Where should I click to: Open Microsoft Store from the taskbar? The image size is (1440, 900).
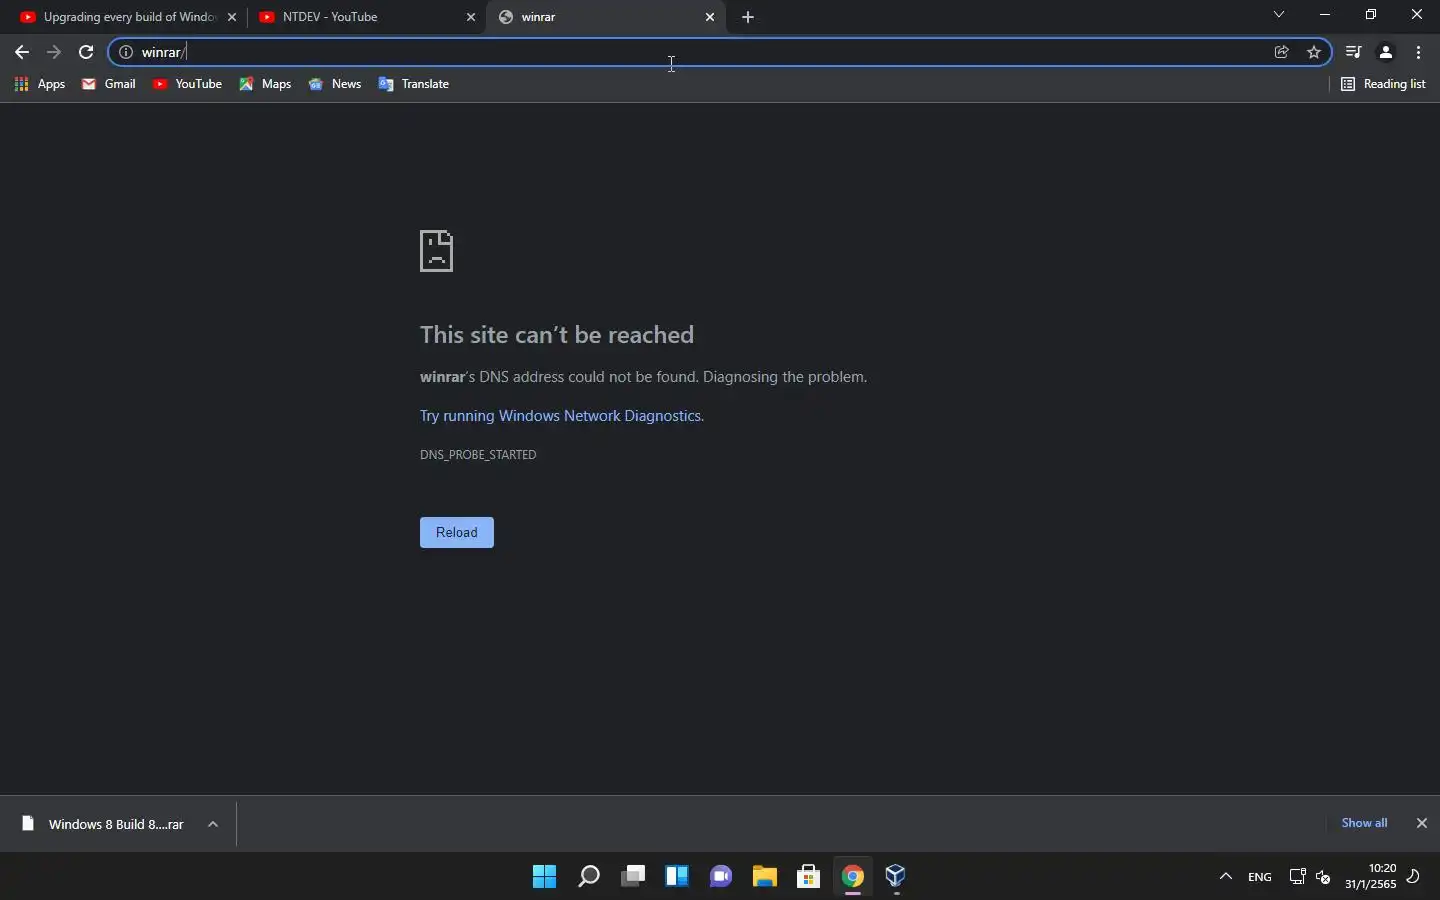(810, 878)
